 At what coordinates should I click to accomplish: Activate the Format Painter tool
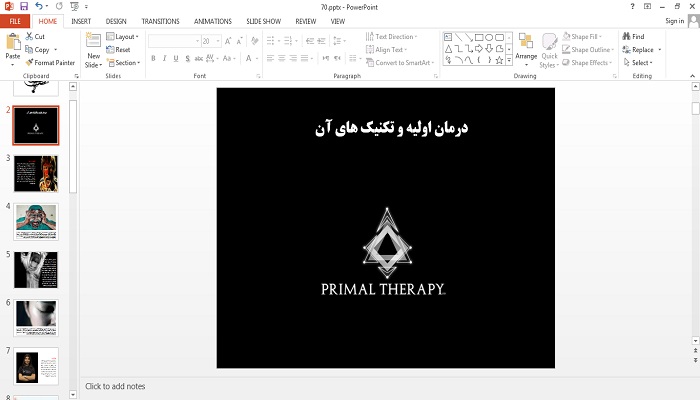pyautogui.click(x=53, y=62)
